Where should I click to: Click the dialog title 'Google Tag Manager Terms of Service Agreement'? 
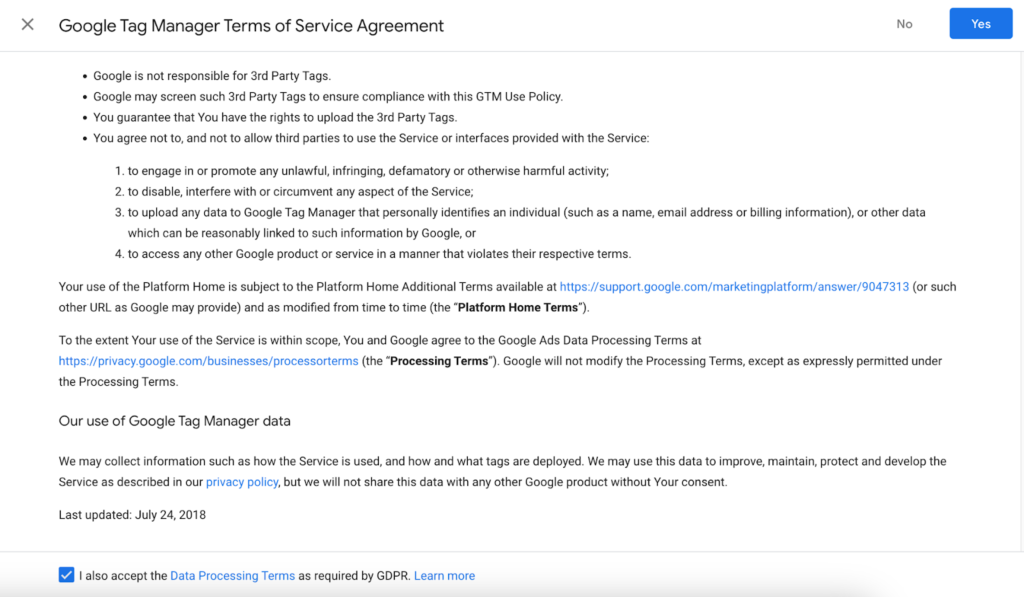coord(251,25)
